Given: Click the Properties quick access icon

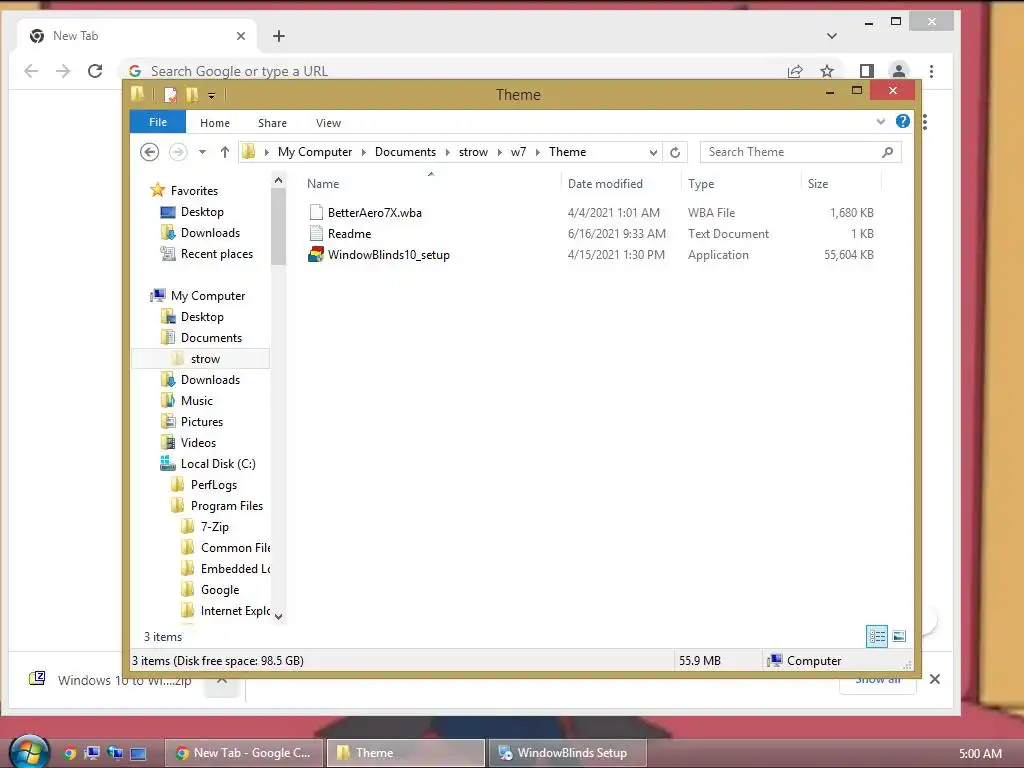Looking at the screenshot, I should point(170,95).
